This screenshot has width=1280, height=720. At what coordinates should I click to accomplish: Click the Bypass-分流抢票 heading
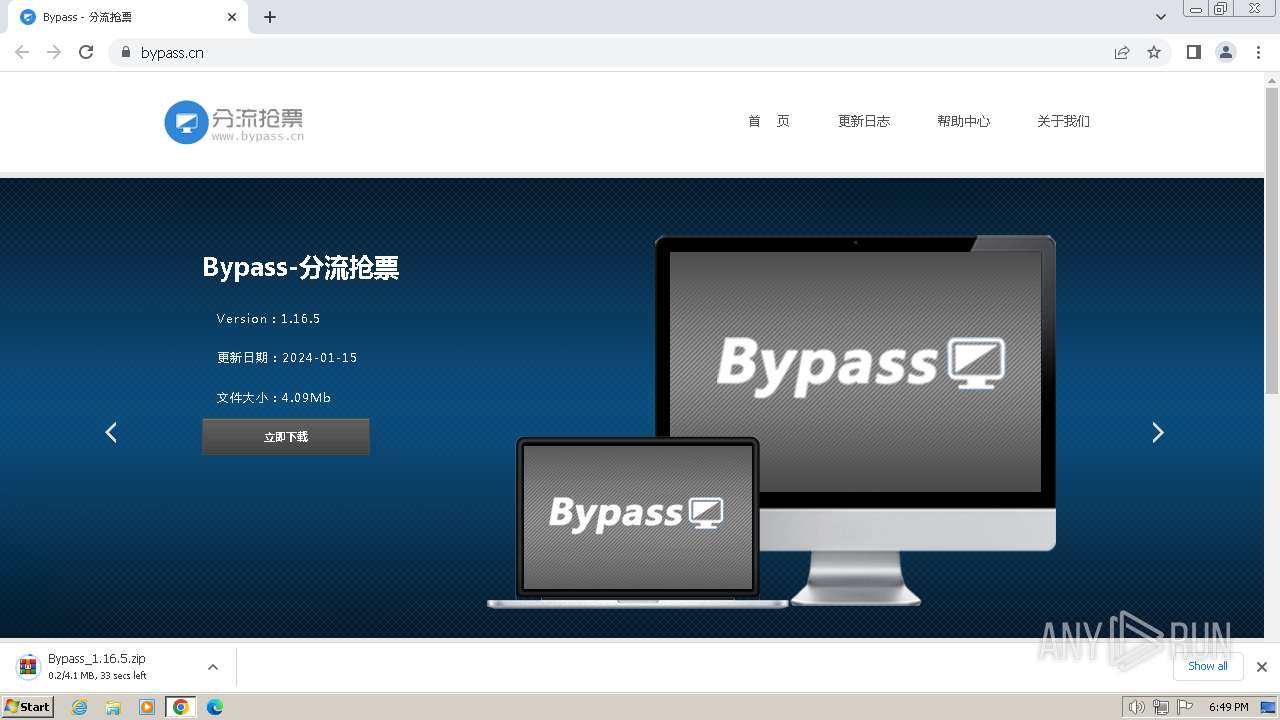tap(301, 267)
